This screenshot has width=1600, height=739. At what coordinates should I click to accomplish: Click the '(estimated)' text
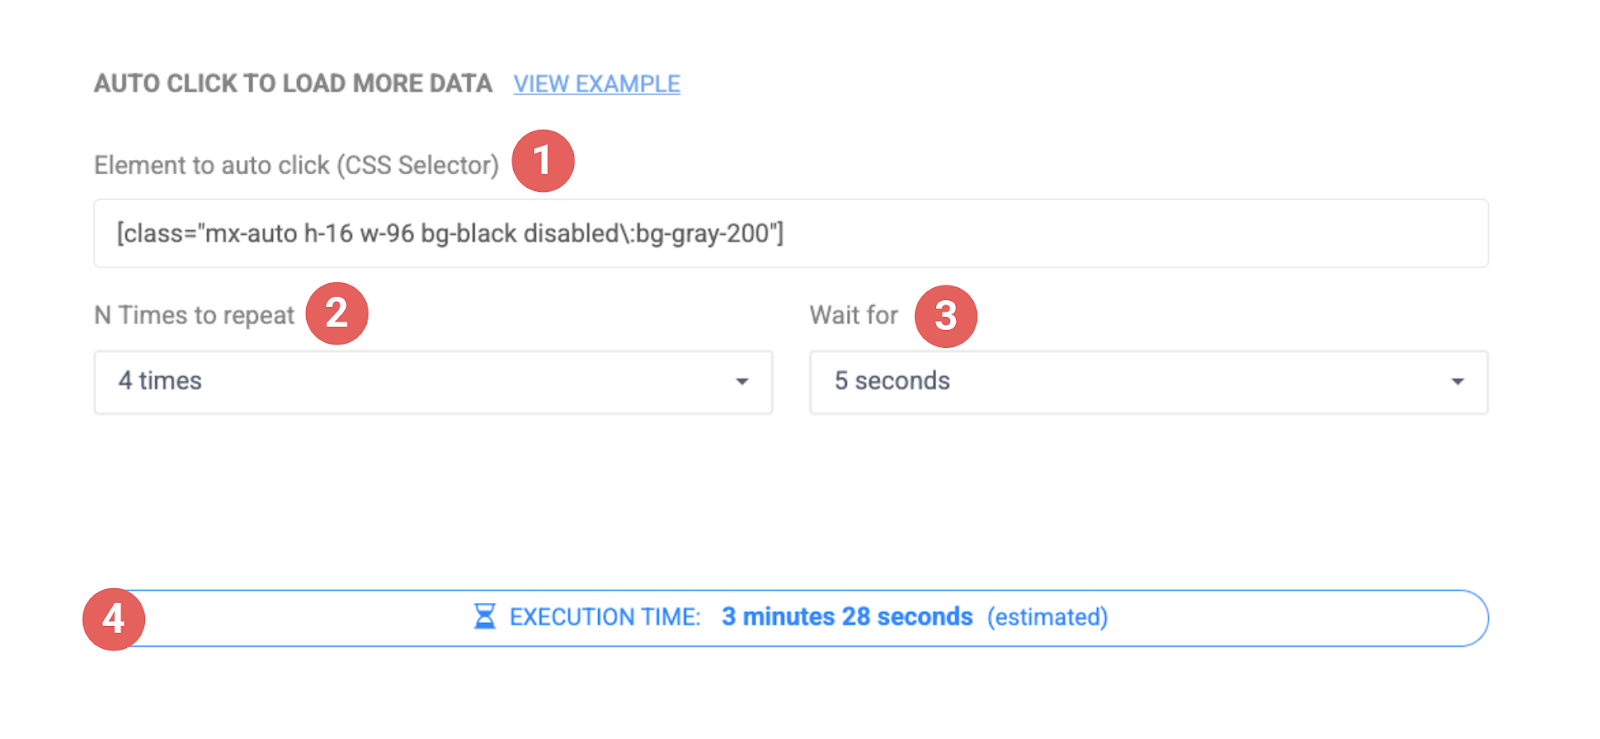(1047, 617)
